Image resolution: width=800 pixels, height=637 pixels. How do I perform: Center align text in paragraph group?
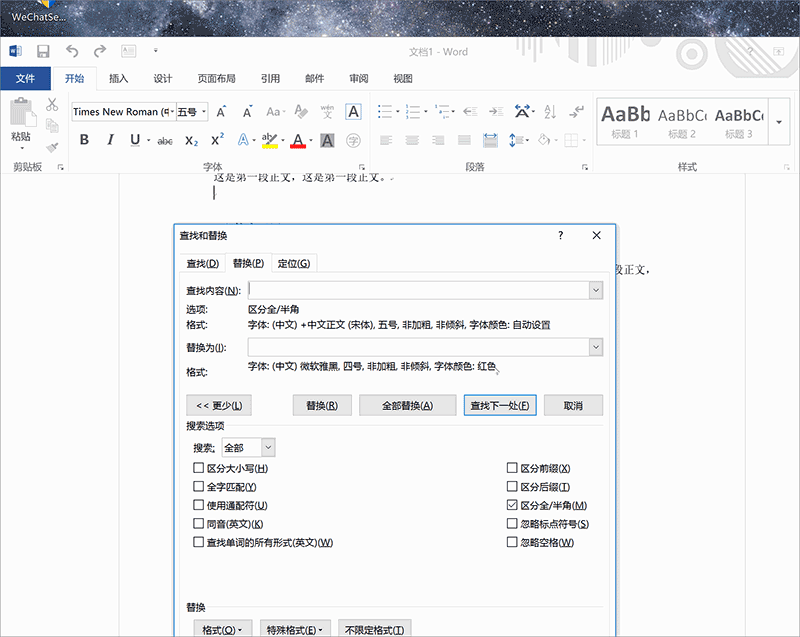(x=412, y=140)
